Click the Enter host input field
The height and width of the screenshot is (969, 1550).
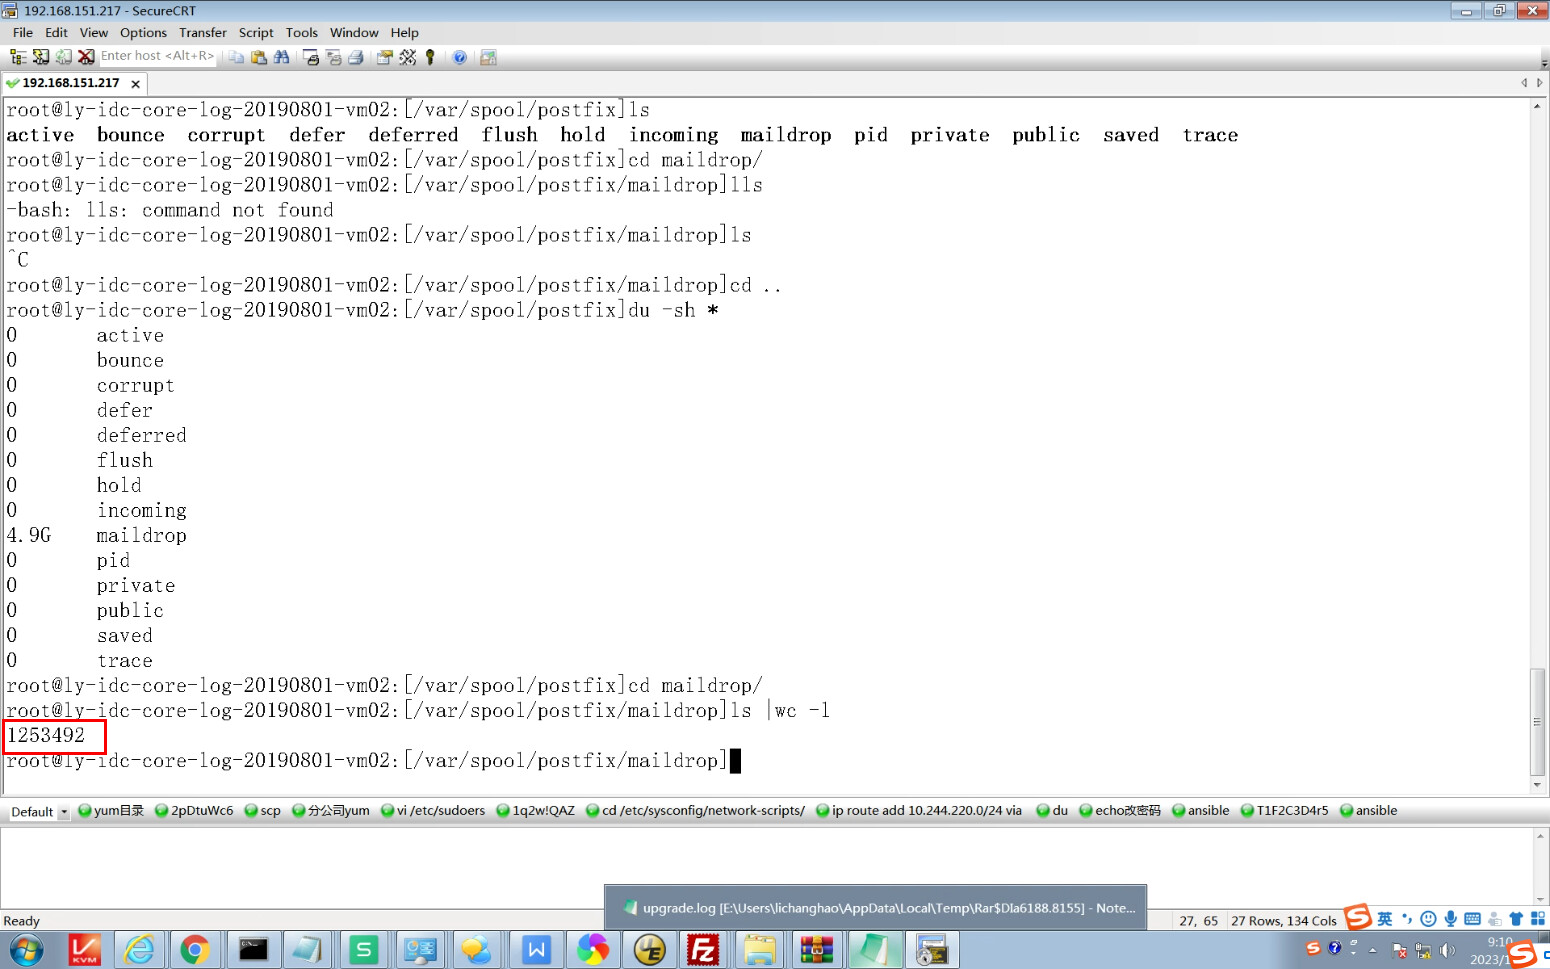157,56
